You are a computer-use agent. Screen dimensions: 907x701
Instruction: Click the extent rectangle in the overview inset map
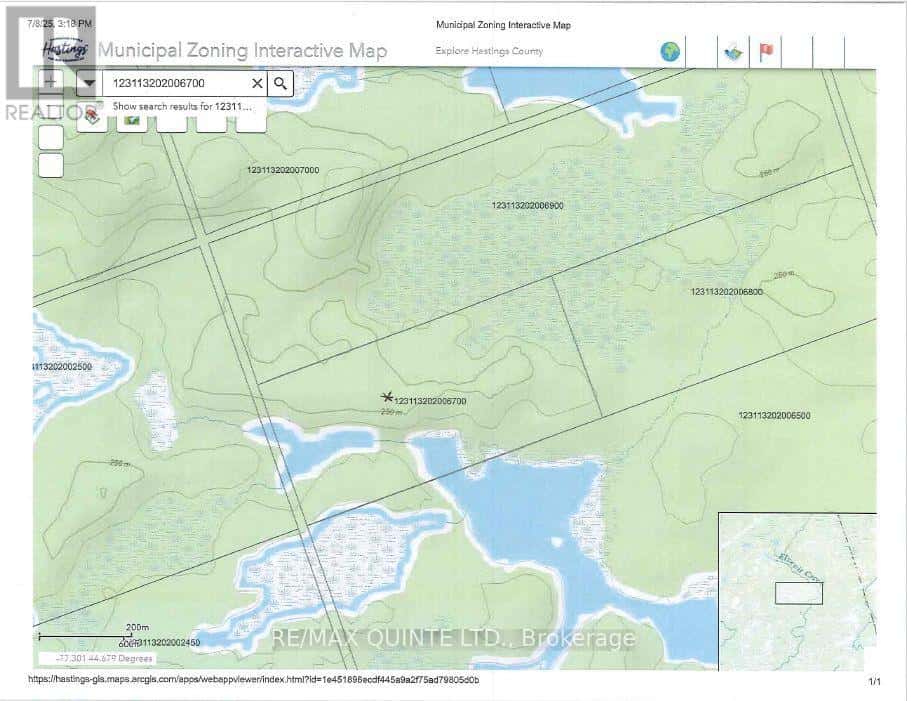click(797, 592)
